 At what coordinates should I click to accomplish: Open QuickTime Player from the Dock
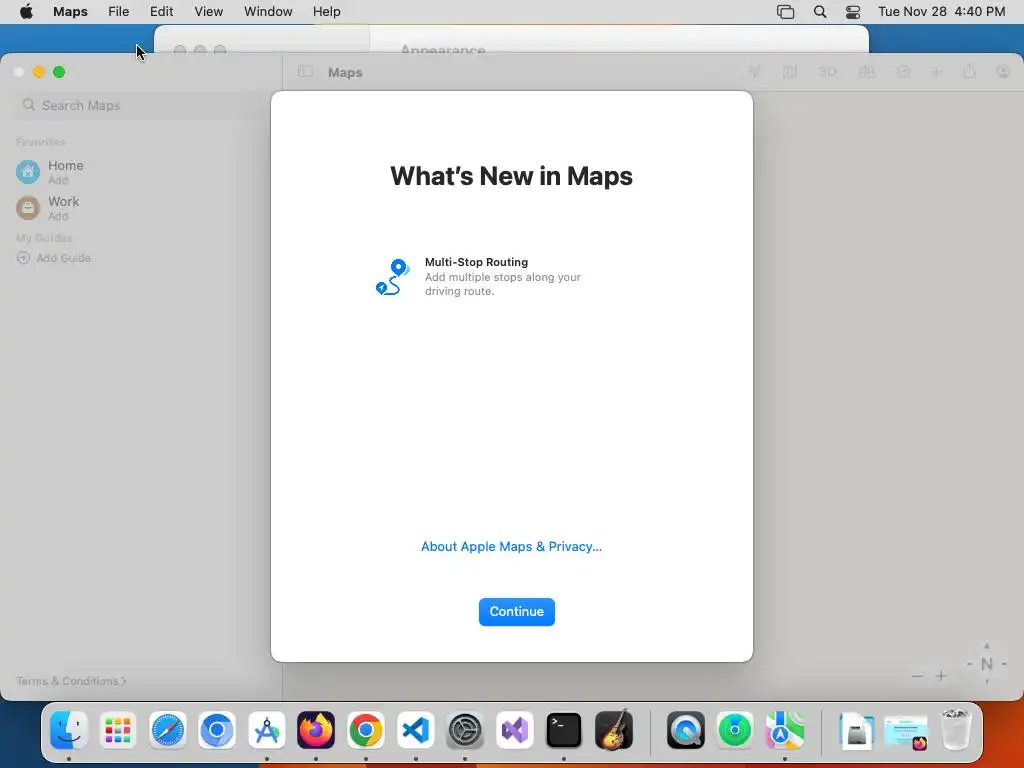[x=686, y=730]
